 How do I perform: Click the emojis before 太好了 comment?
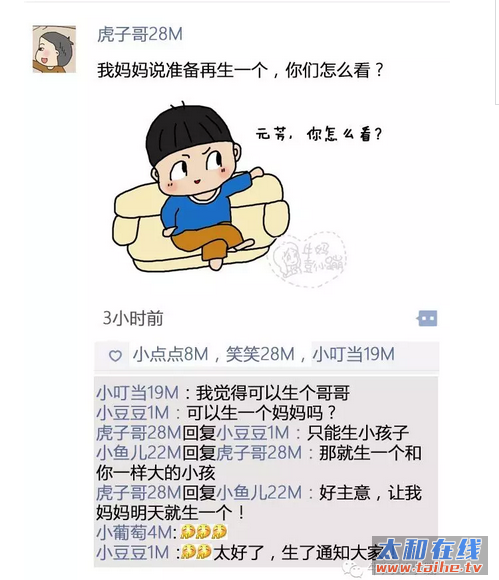click(x=196, y=552)
